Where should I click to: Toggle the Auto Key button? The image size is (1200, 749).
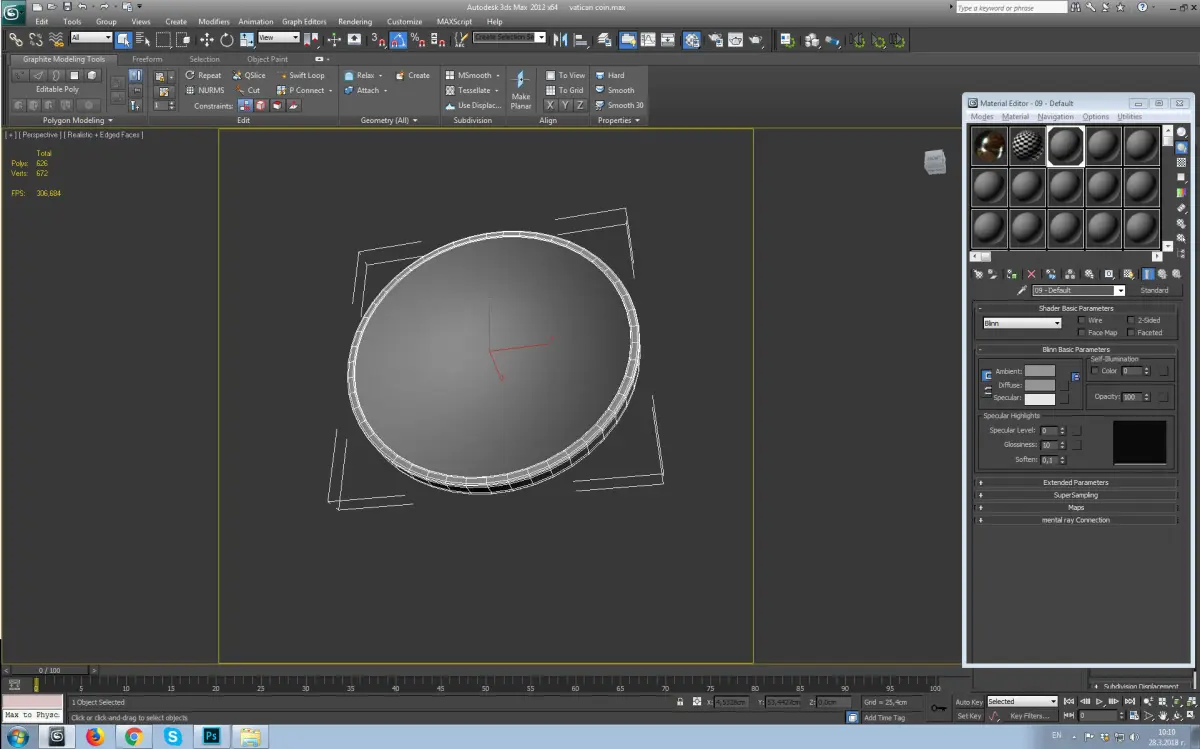click(969, 702)
